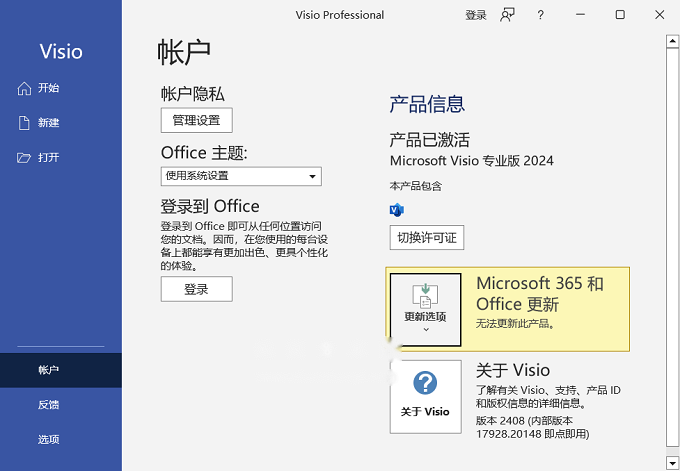This screenshot has height=471, width=680.
Task: Click the 无法更新此产品 message
Action: (516, 324)
